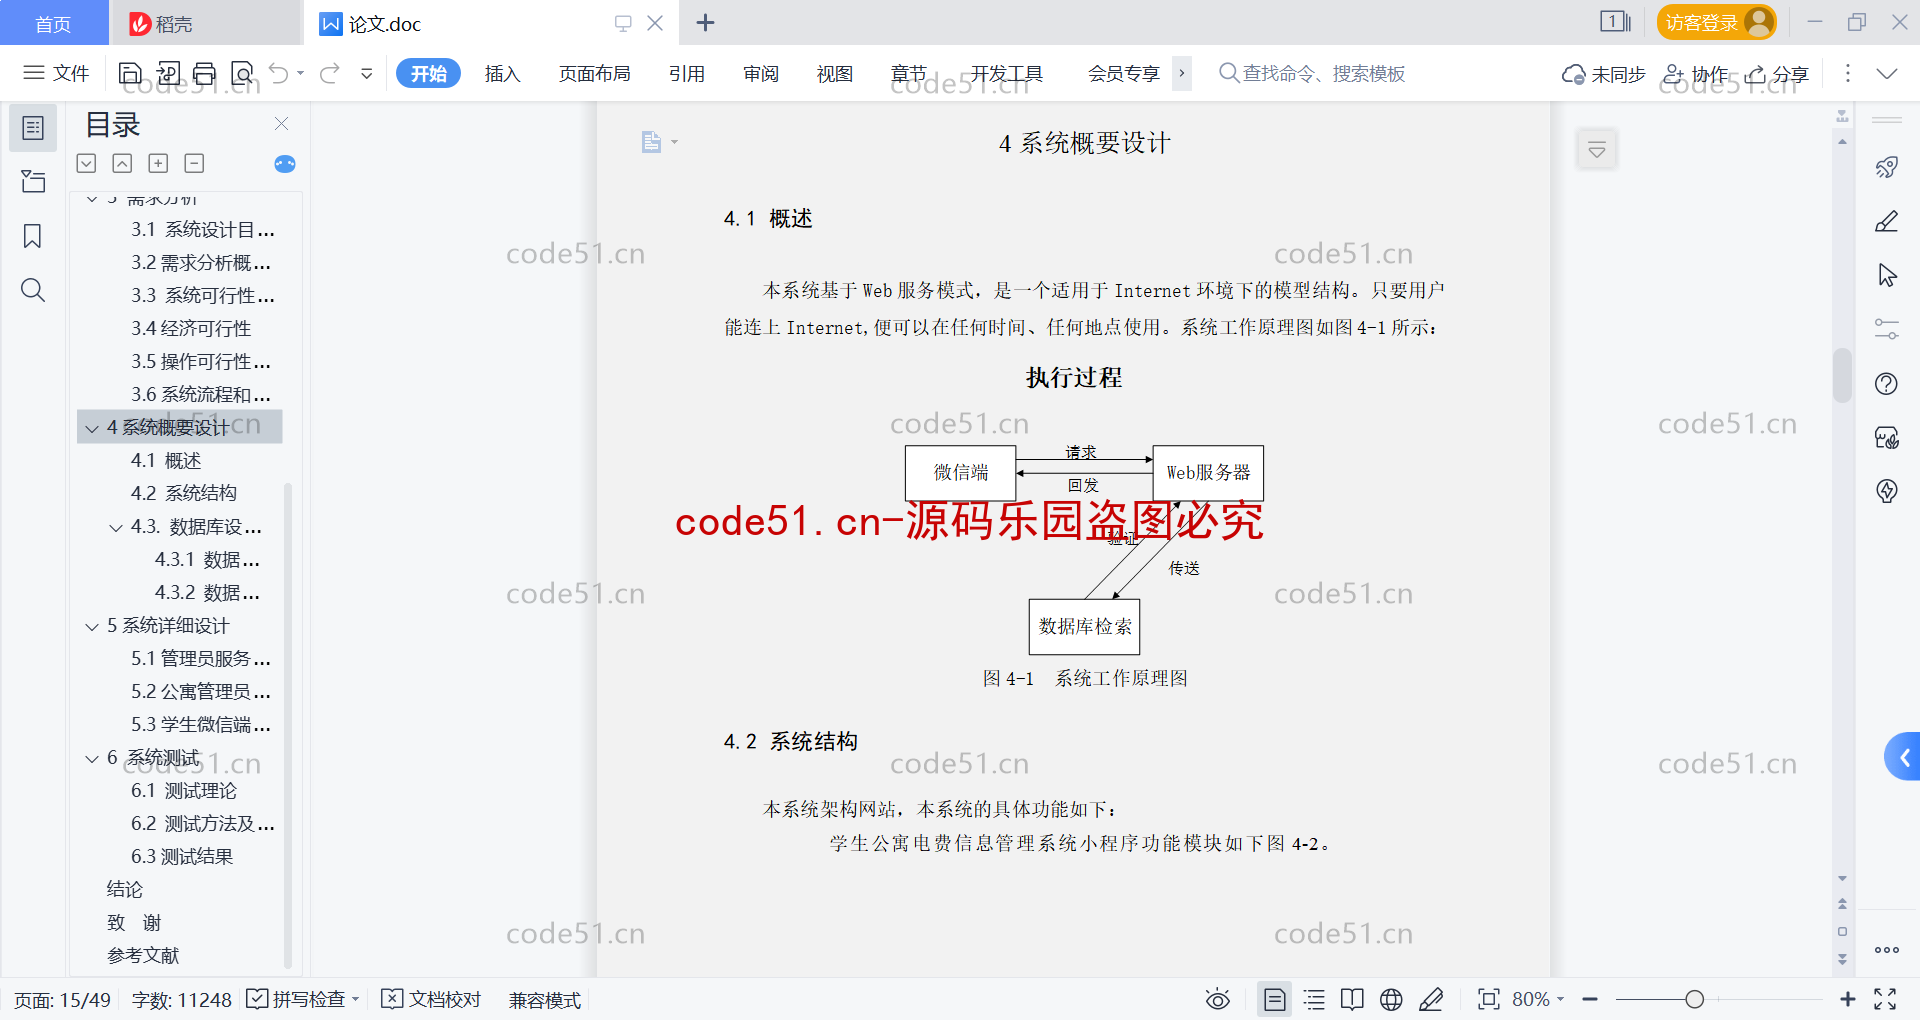This screenshot has width=1920, height=1020.
Task: Select the cursor selection tool in right sidebar
Action: pyautogui.click(x=1887, y=275)
